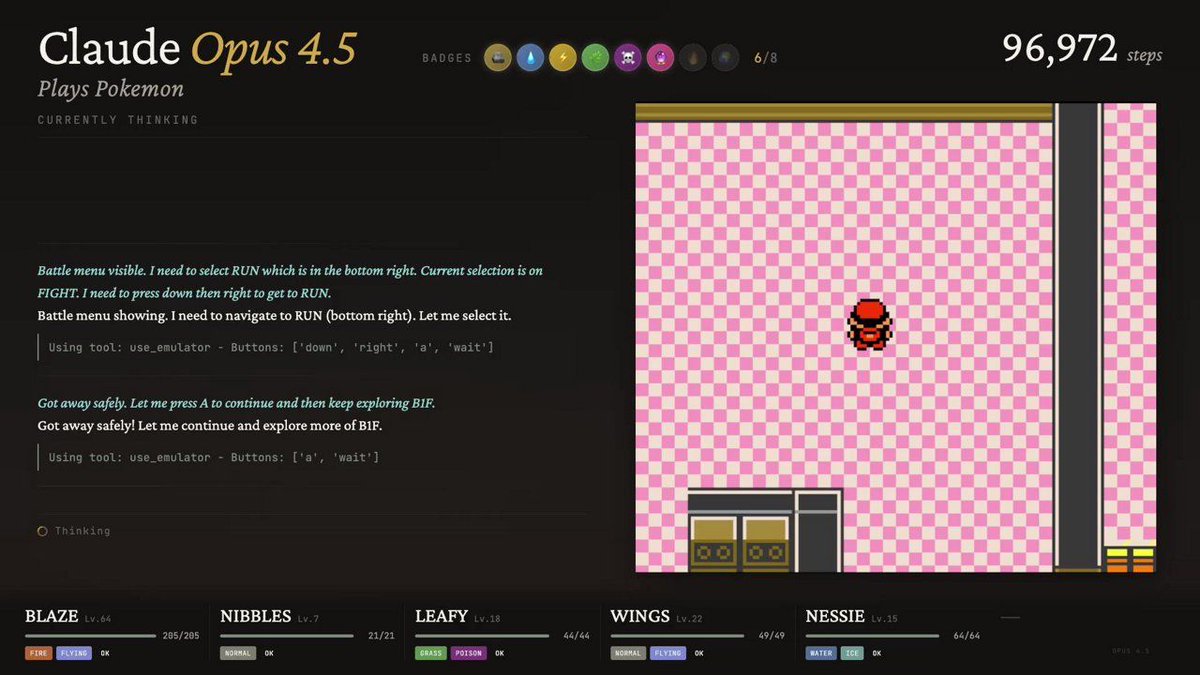The width and height of the screenshot is (1200, 675).
Task: Click the FIRE type tag
Action: coord(38,653)
